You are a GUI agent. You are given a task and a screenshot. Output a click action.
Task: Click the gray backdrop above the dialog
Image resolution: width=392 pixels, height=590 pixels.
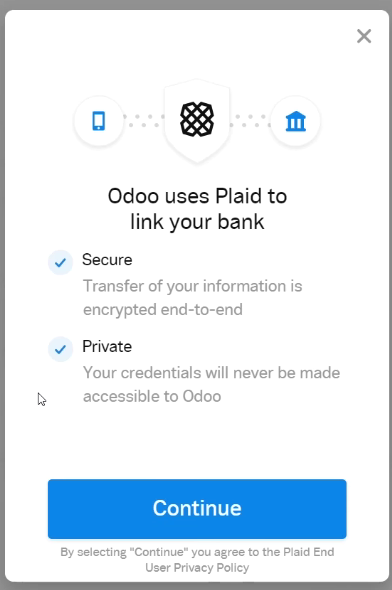click(x=196, y=4)
